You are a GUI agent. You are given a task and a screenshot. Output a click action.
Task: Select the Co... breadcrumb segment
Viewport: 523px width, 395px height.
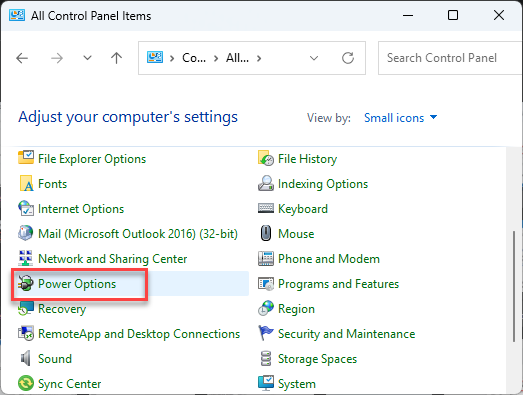click(194, 58)
